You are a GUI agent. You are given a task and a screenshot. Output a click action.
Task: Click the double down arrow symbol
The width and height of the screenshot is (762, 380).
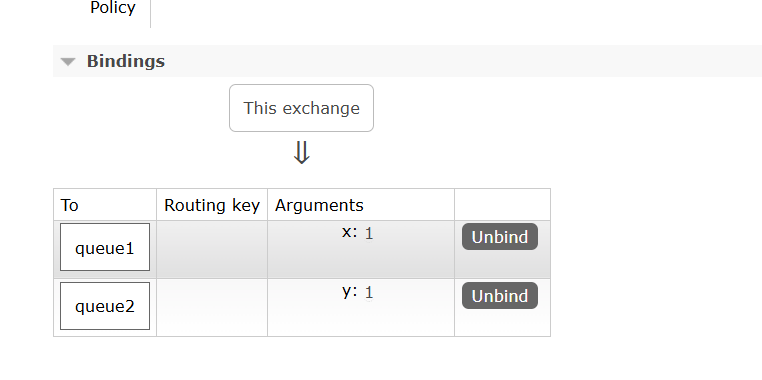[302, 153]
